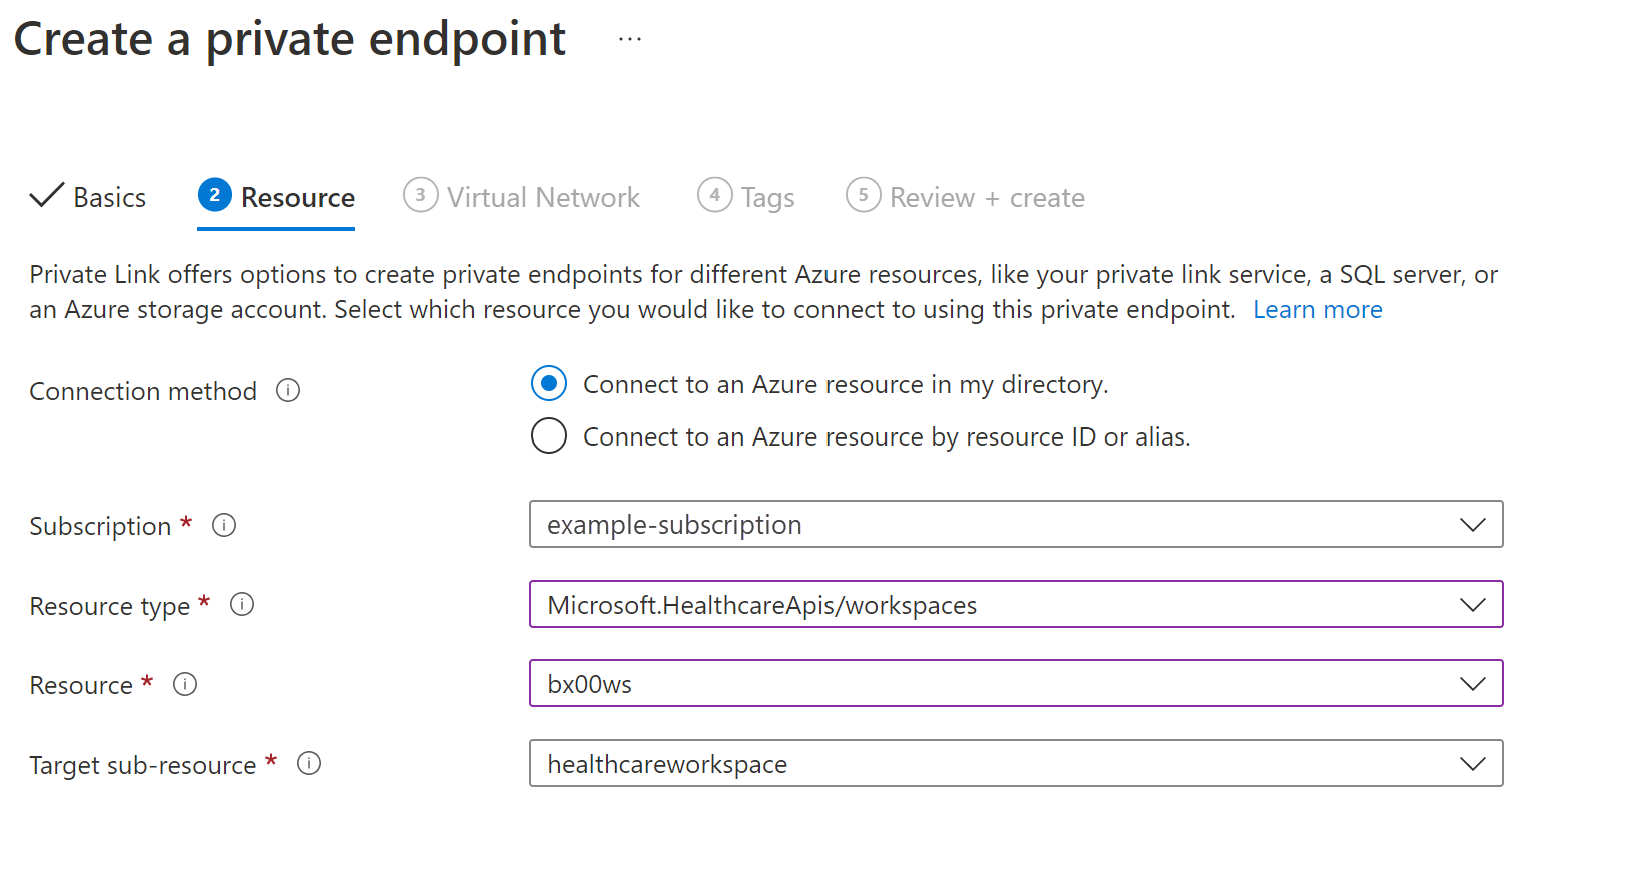Click the Connection method label
Image resolution: width=1648 pixels, height=878 pixels.
tap(143, 391)
